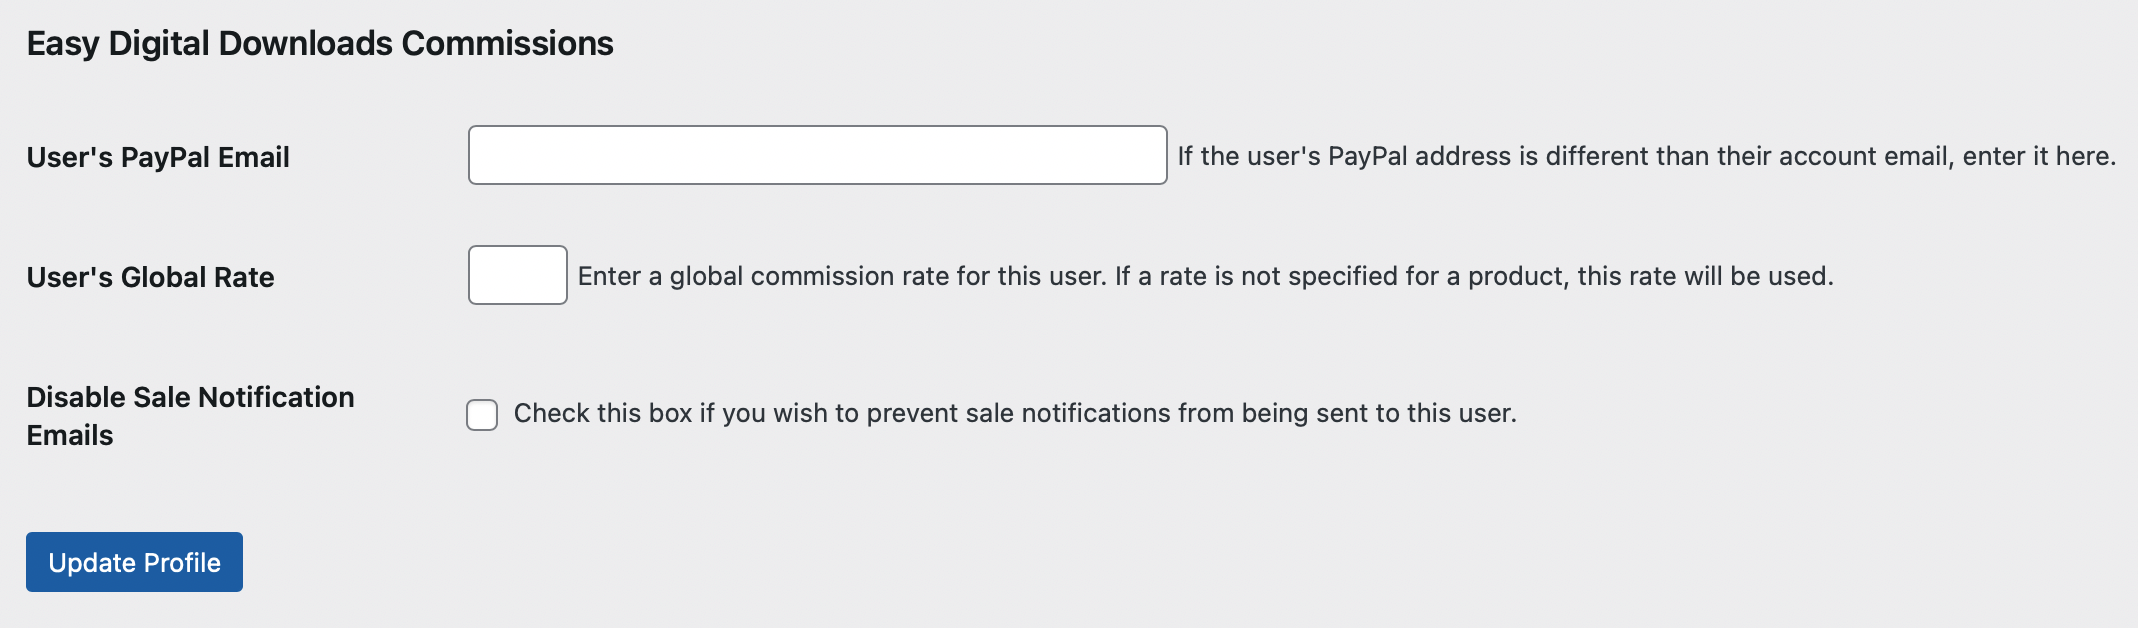The height and width of the screenshot is (628, 2138).
Task: Enable the Disable Sale Notification Emails checkbox
Action: [x=482, y=414]
